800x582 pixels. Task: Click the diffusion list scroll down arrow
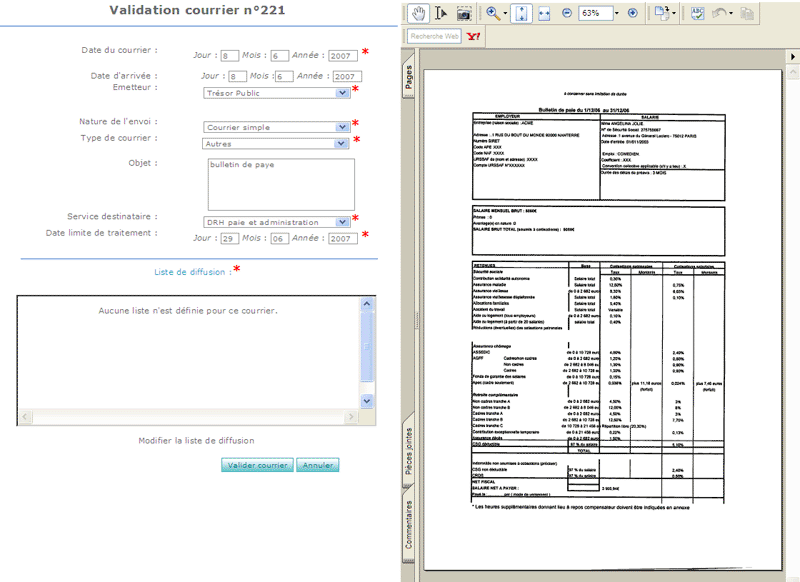(x=366, y=401)
